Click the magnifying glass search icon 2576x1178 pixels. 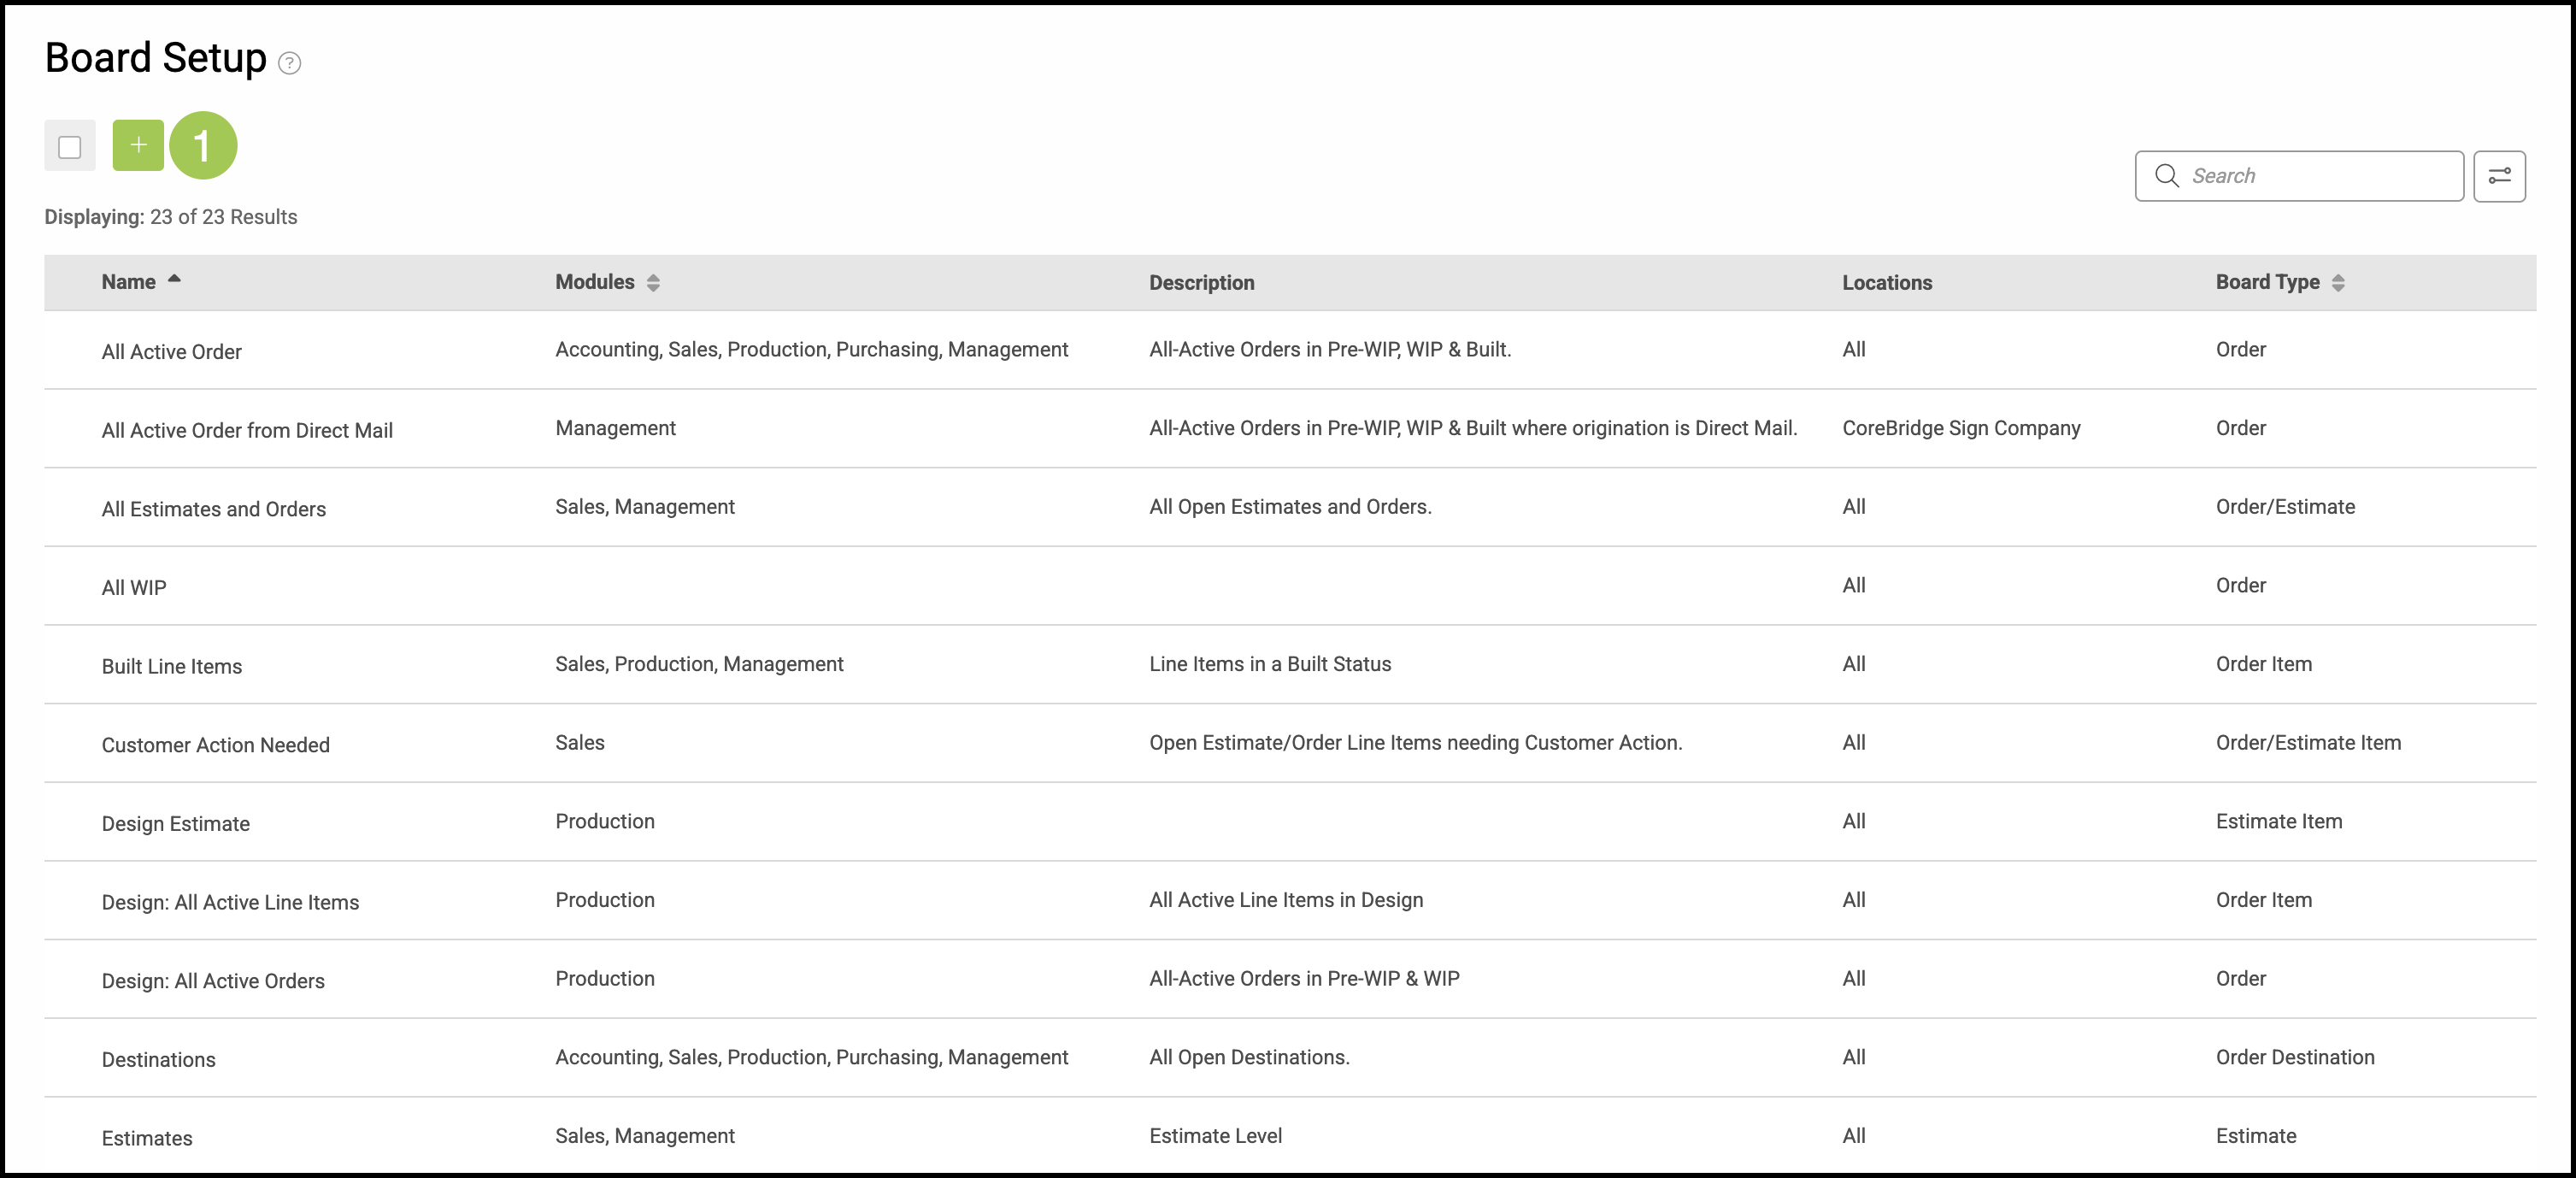[x=2166, y=176]
